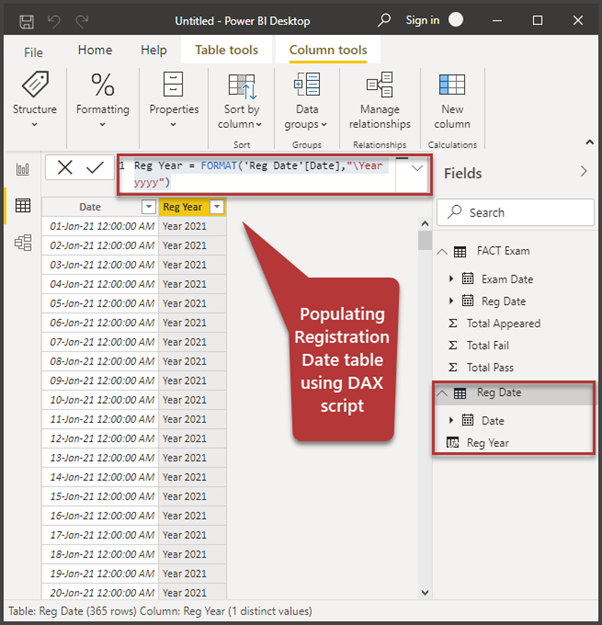The width and height of the screenshot is (602, 625).
Task: Collapse the Fields pane with right chevron
Action: (x=584, y=171)
